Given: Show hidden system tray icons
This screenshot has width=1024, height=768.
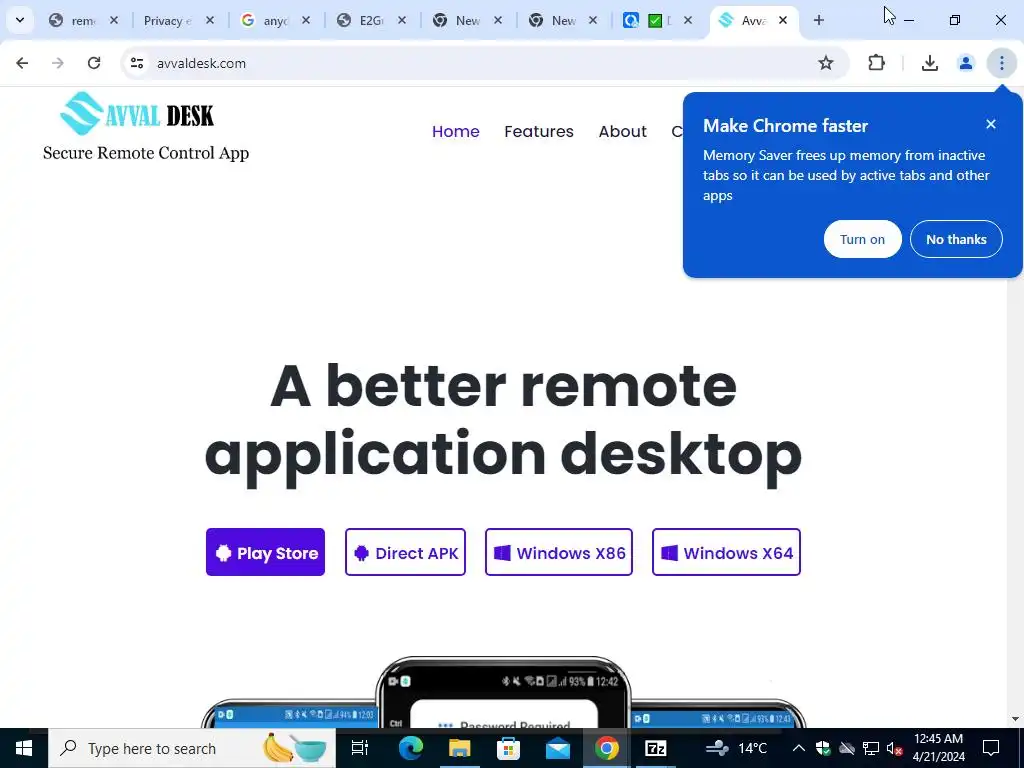Looking at the screenshot, I should point(798,748).
